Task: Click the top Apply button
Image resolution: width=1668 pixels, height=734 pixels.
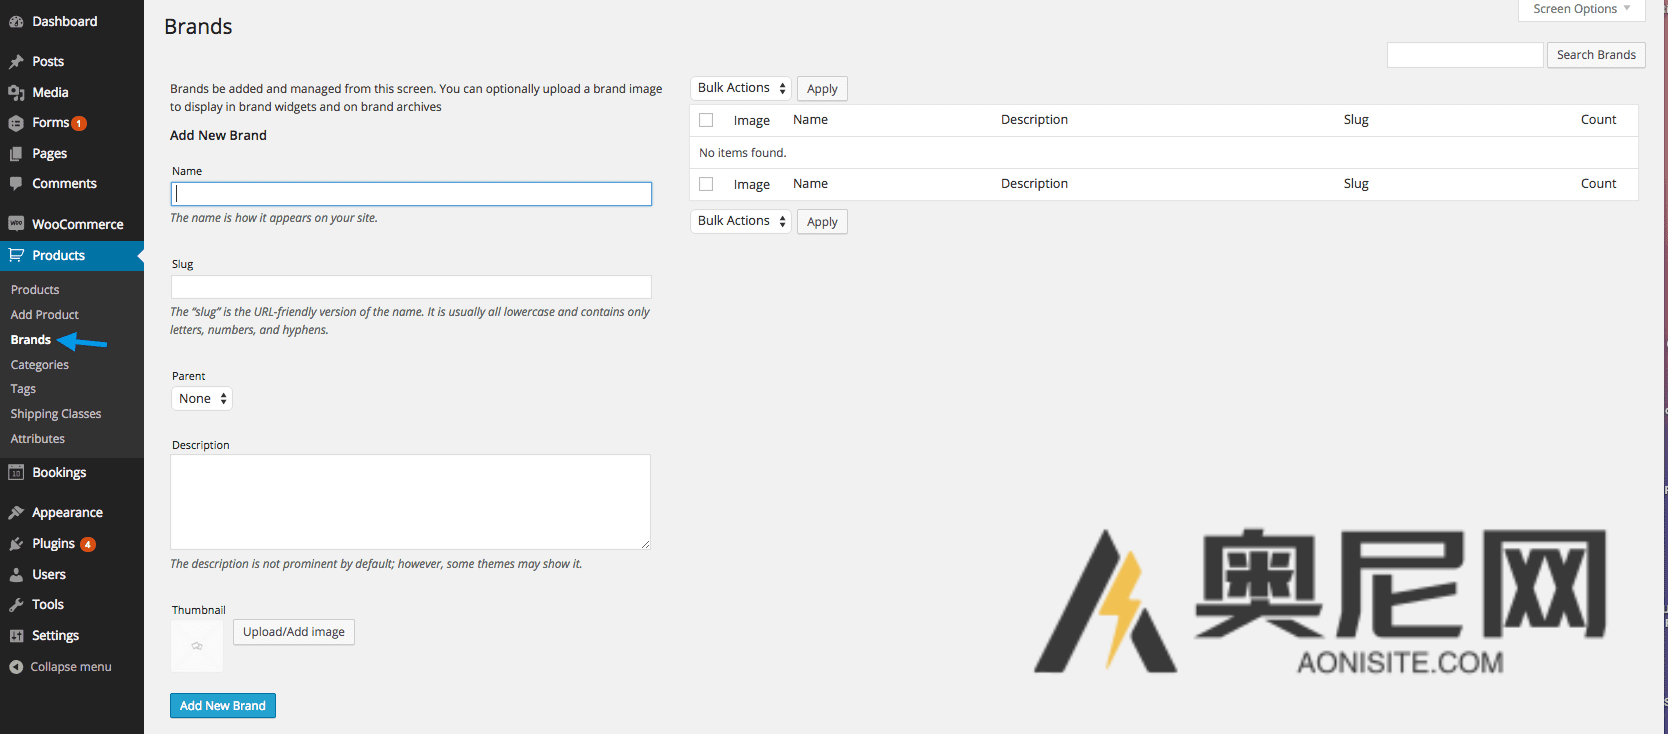Action: point(822,89)
